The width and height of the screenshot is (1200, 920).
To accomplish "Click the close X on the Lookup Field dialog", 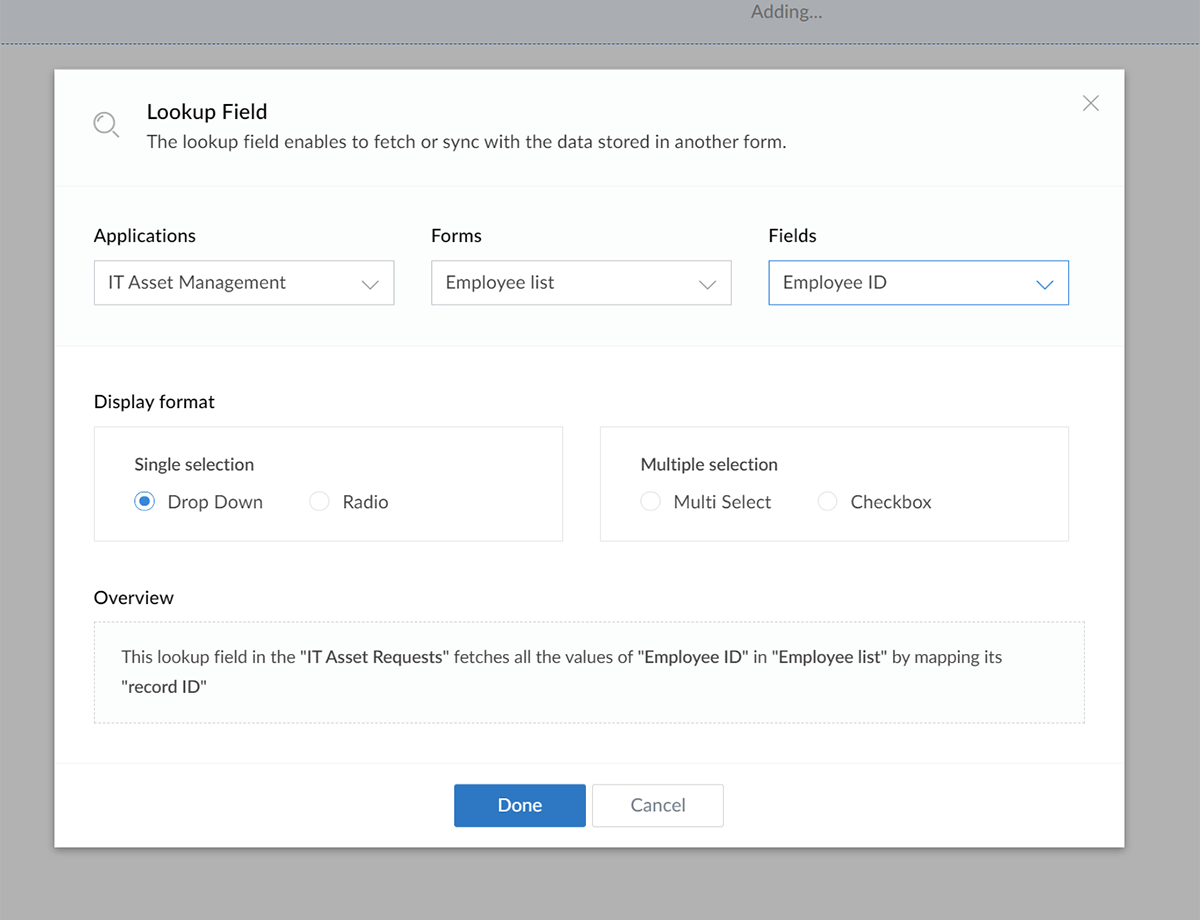I will 1090,103.
